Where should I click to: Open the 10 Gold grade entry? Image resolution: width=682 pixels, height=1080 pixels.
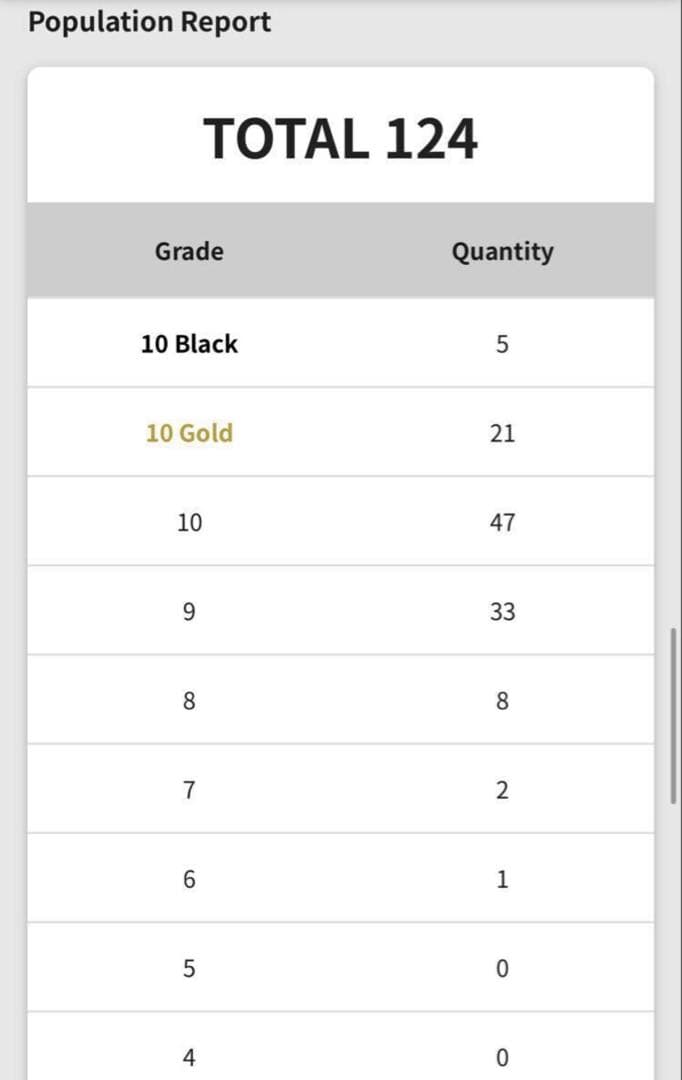pyautogui.click(x=189, y=433)
